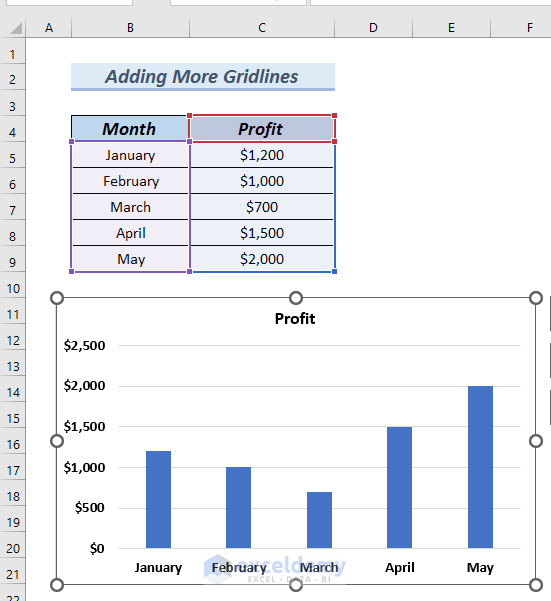Select row 7 header
The image size is (551, 601).
coord(13,210)
